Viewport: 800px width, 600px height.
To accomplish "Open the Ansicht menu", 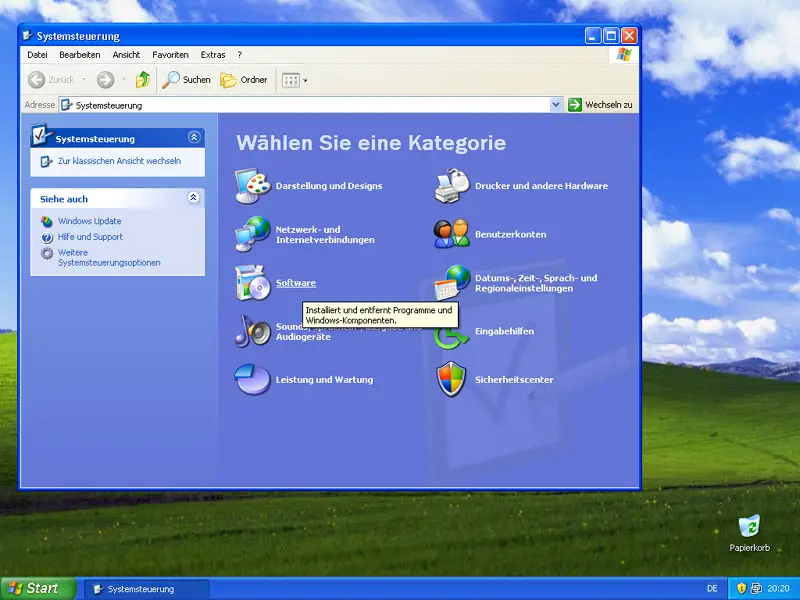I will [127, 55].
